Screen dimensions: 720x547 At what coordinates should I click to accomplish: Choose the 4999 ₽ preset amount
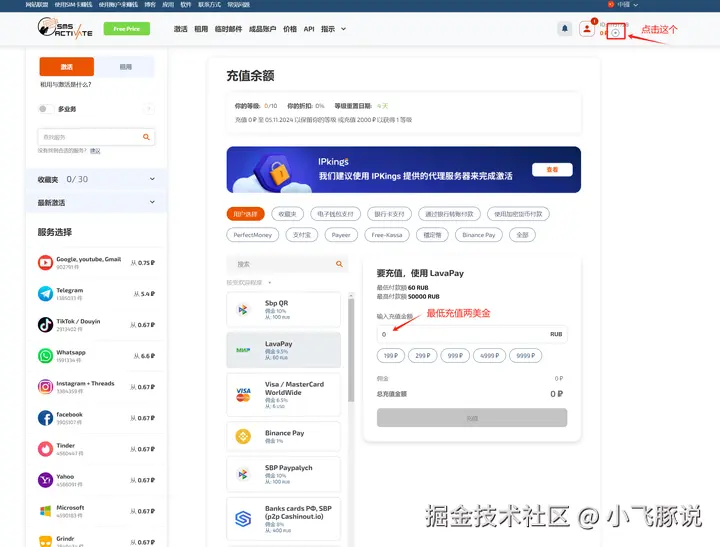(489, 355)
